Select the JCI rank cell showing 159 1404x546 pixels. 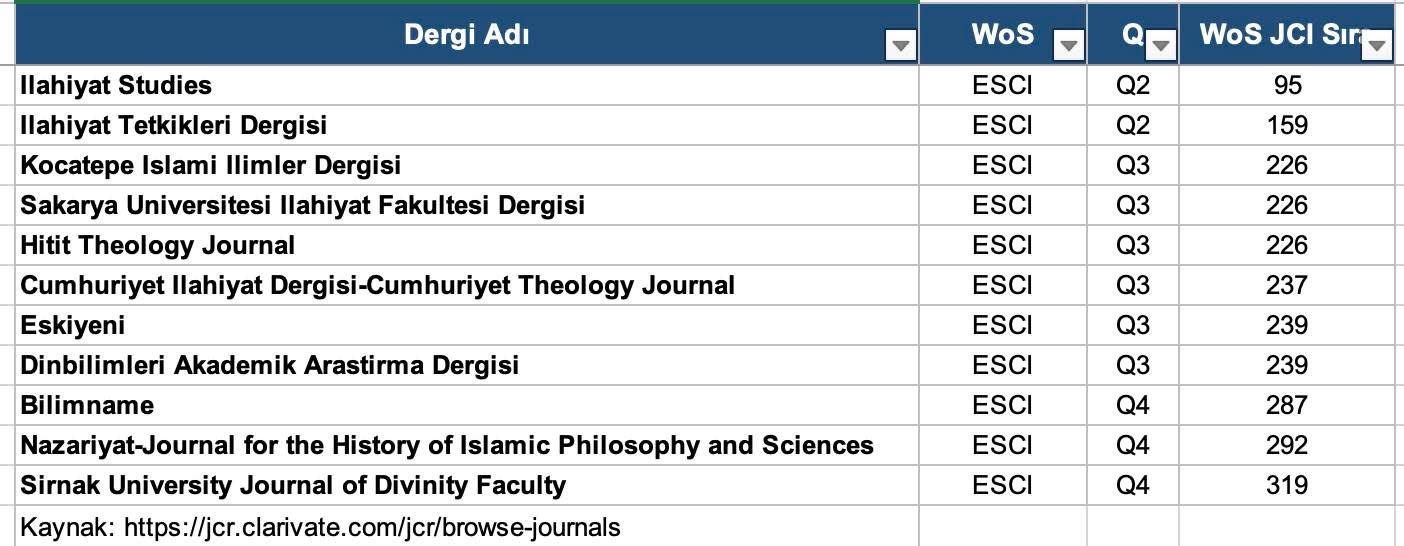tap(1286, 125)
